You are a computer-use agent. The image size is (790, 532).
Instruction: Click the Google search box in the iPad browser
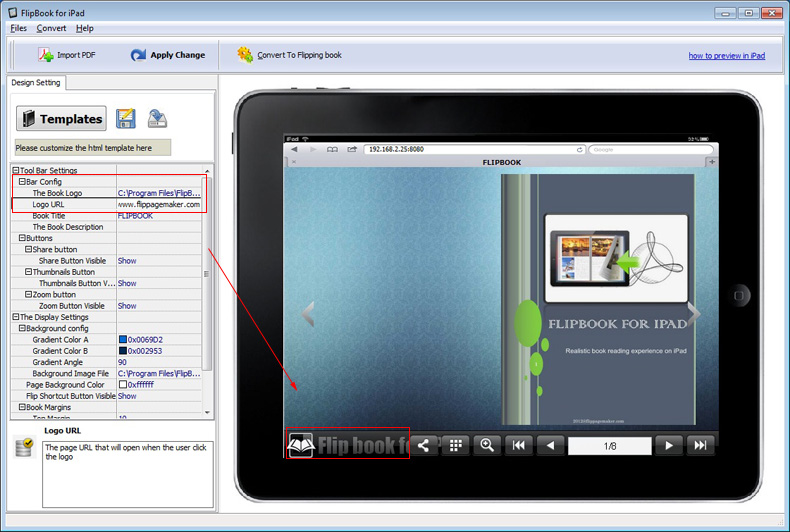pos(650,150)
